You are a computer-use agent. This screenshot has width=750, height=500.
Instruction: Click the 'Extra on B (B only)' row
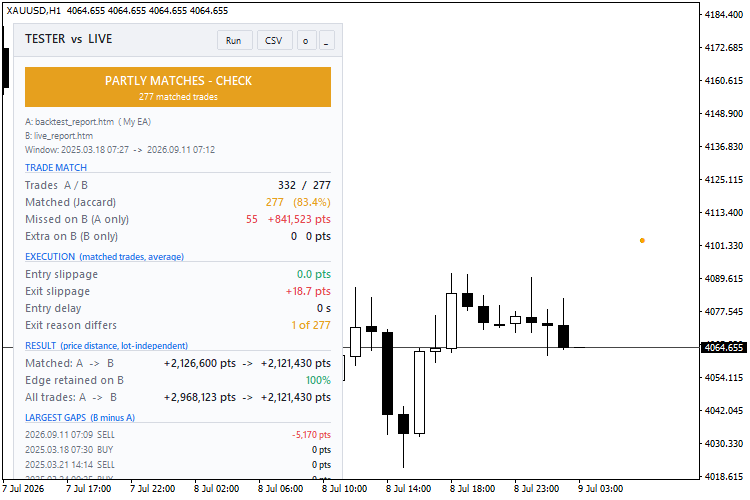coord(178,236)
